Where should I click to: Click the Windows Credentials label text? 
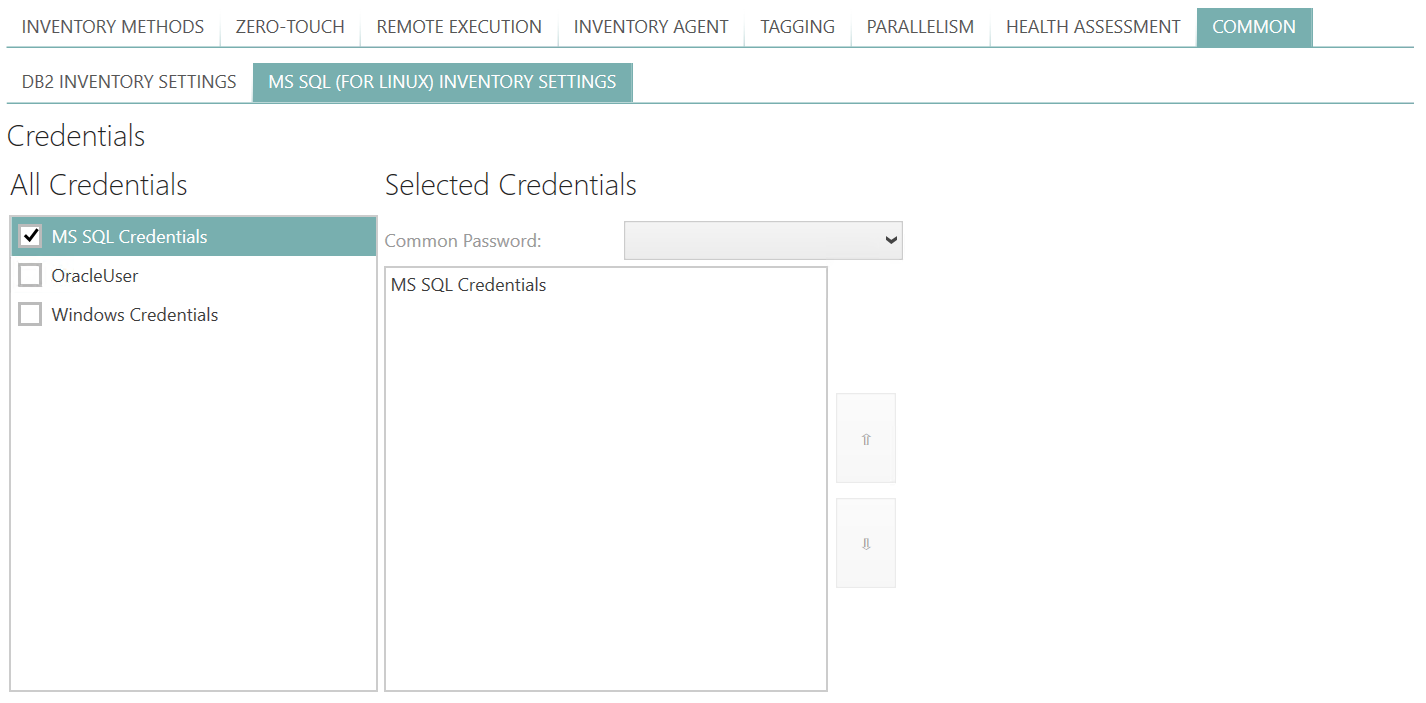coord(134,314)
